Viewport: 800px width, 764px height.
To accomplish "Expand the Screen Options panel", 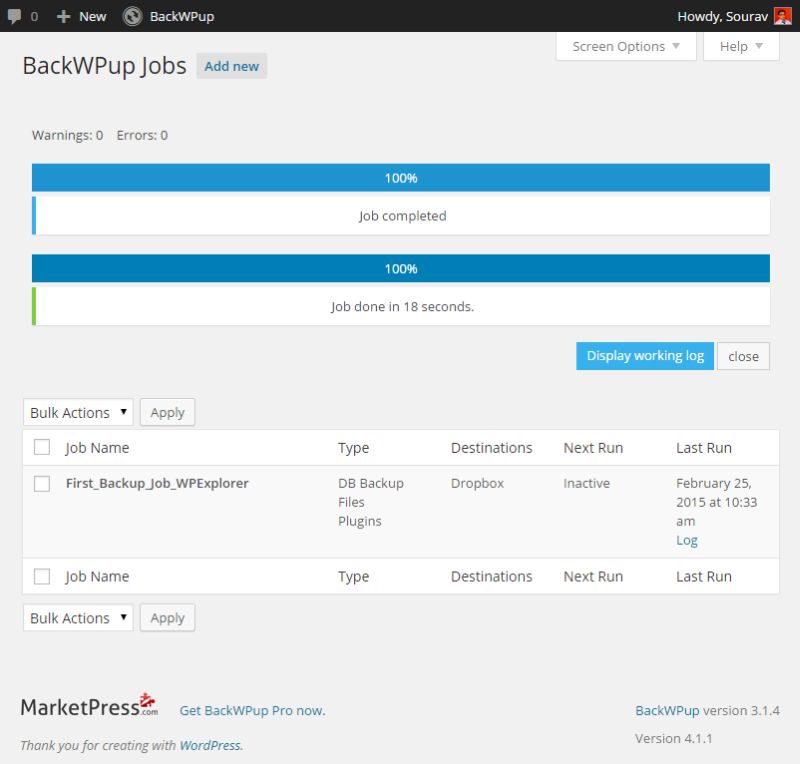I will [x=626, y=46].
